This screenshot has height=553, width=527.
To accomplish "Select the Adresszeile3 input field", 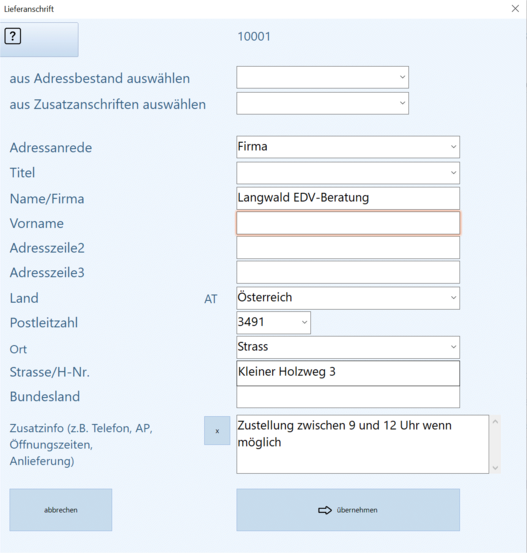I will click(348, 272).
